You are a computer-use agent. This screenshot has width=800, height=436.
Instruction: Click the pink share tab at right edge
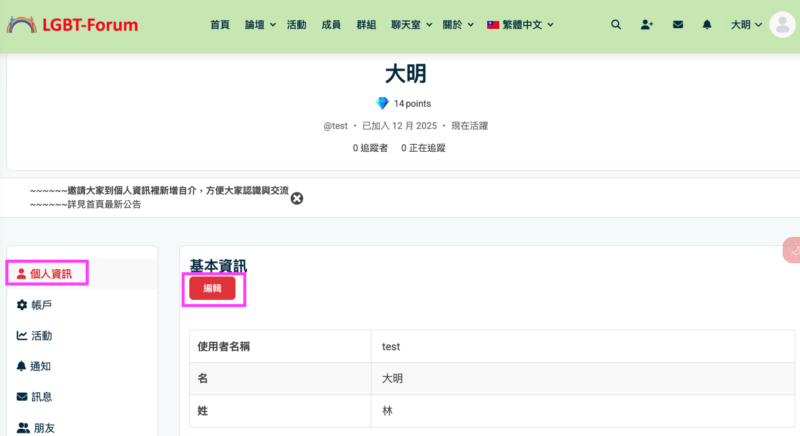coord(792,250)
